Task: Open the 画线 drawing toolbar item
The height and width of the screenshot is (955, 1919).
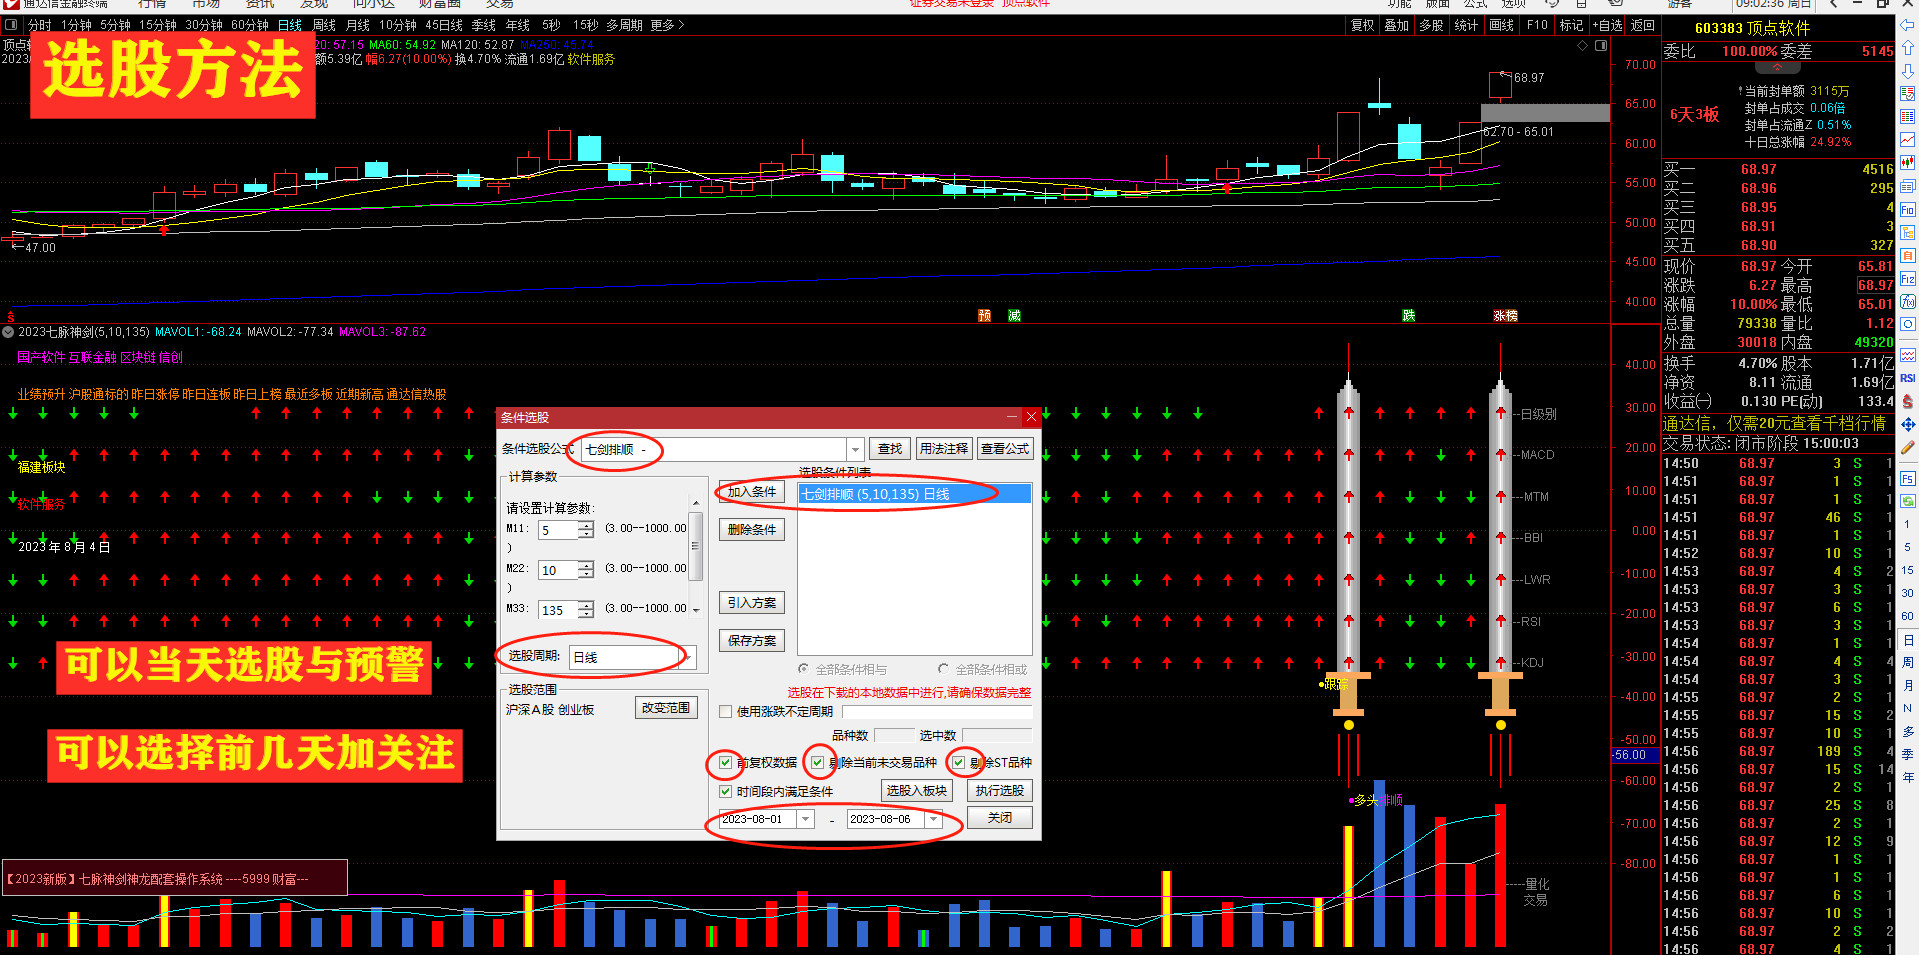Action: (1501, 25)
